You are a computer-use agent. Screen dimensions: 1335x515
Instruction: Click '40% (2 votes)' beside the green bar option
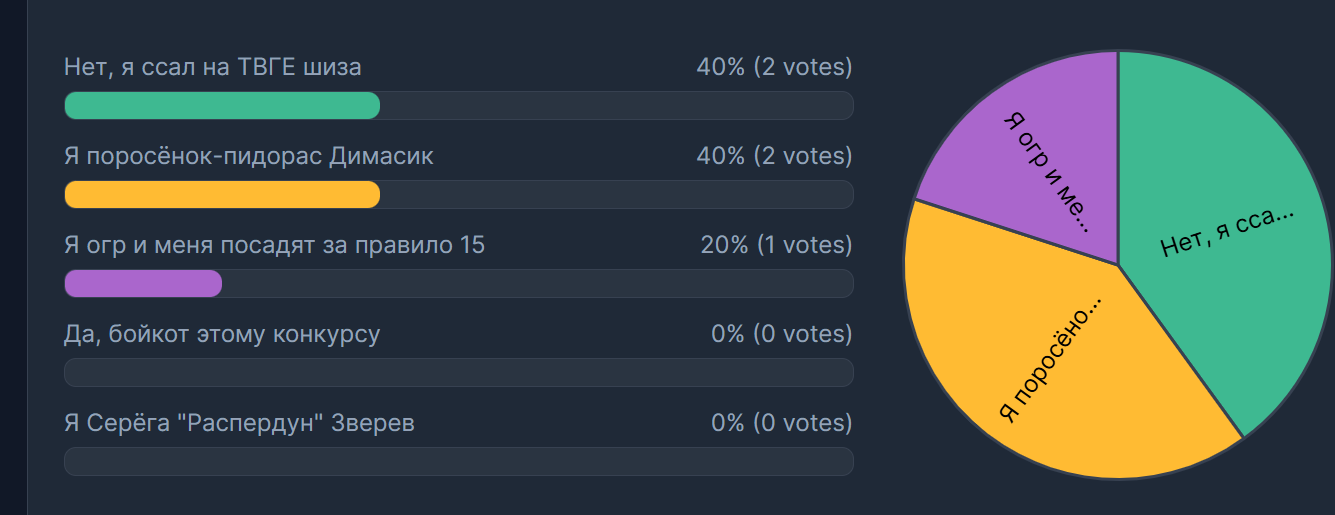click(x=774, y=67)
